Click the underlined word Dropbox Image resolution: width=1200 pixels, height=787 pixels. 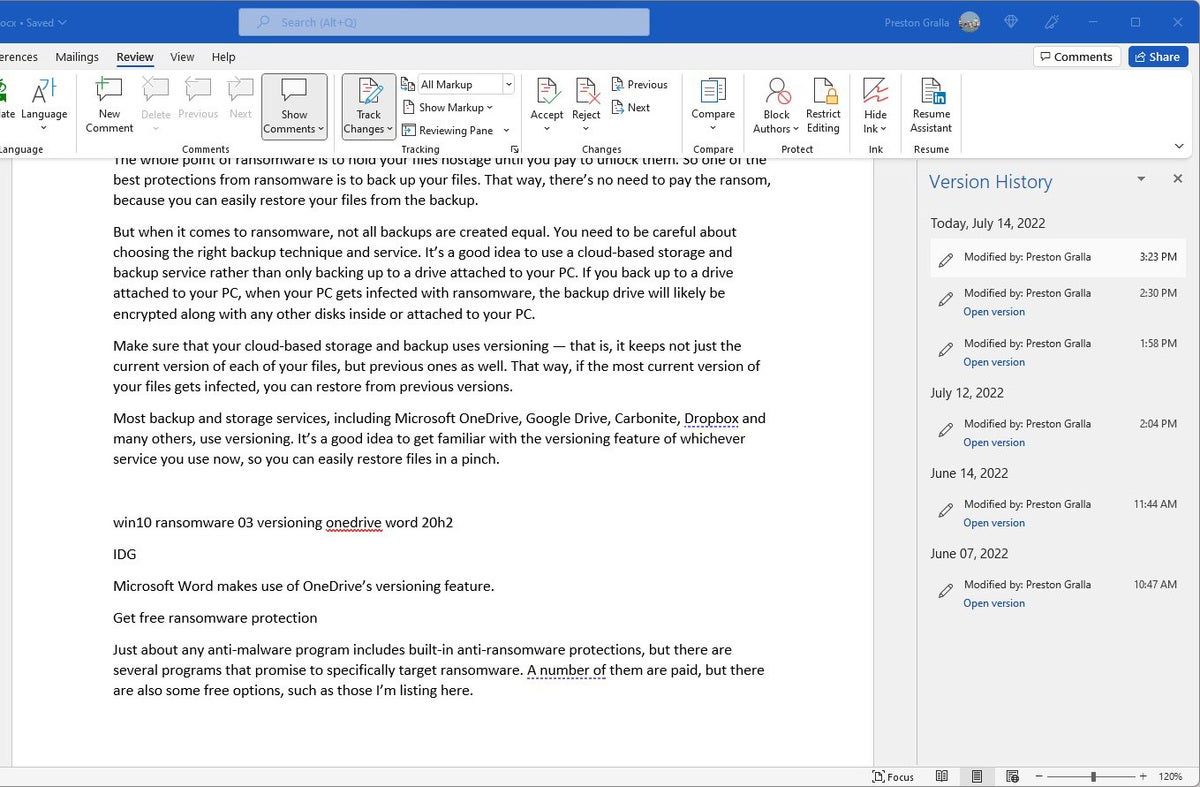711,418
